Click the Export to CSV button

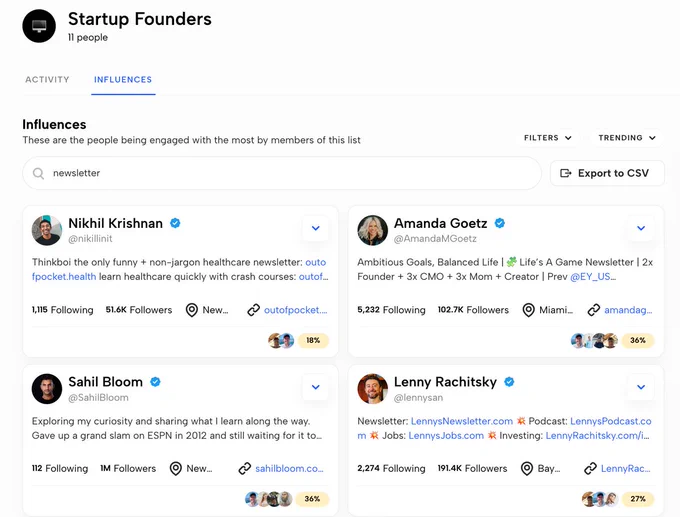607,173
